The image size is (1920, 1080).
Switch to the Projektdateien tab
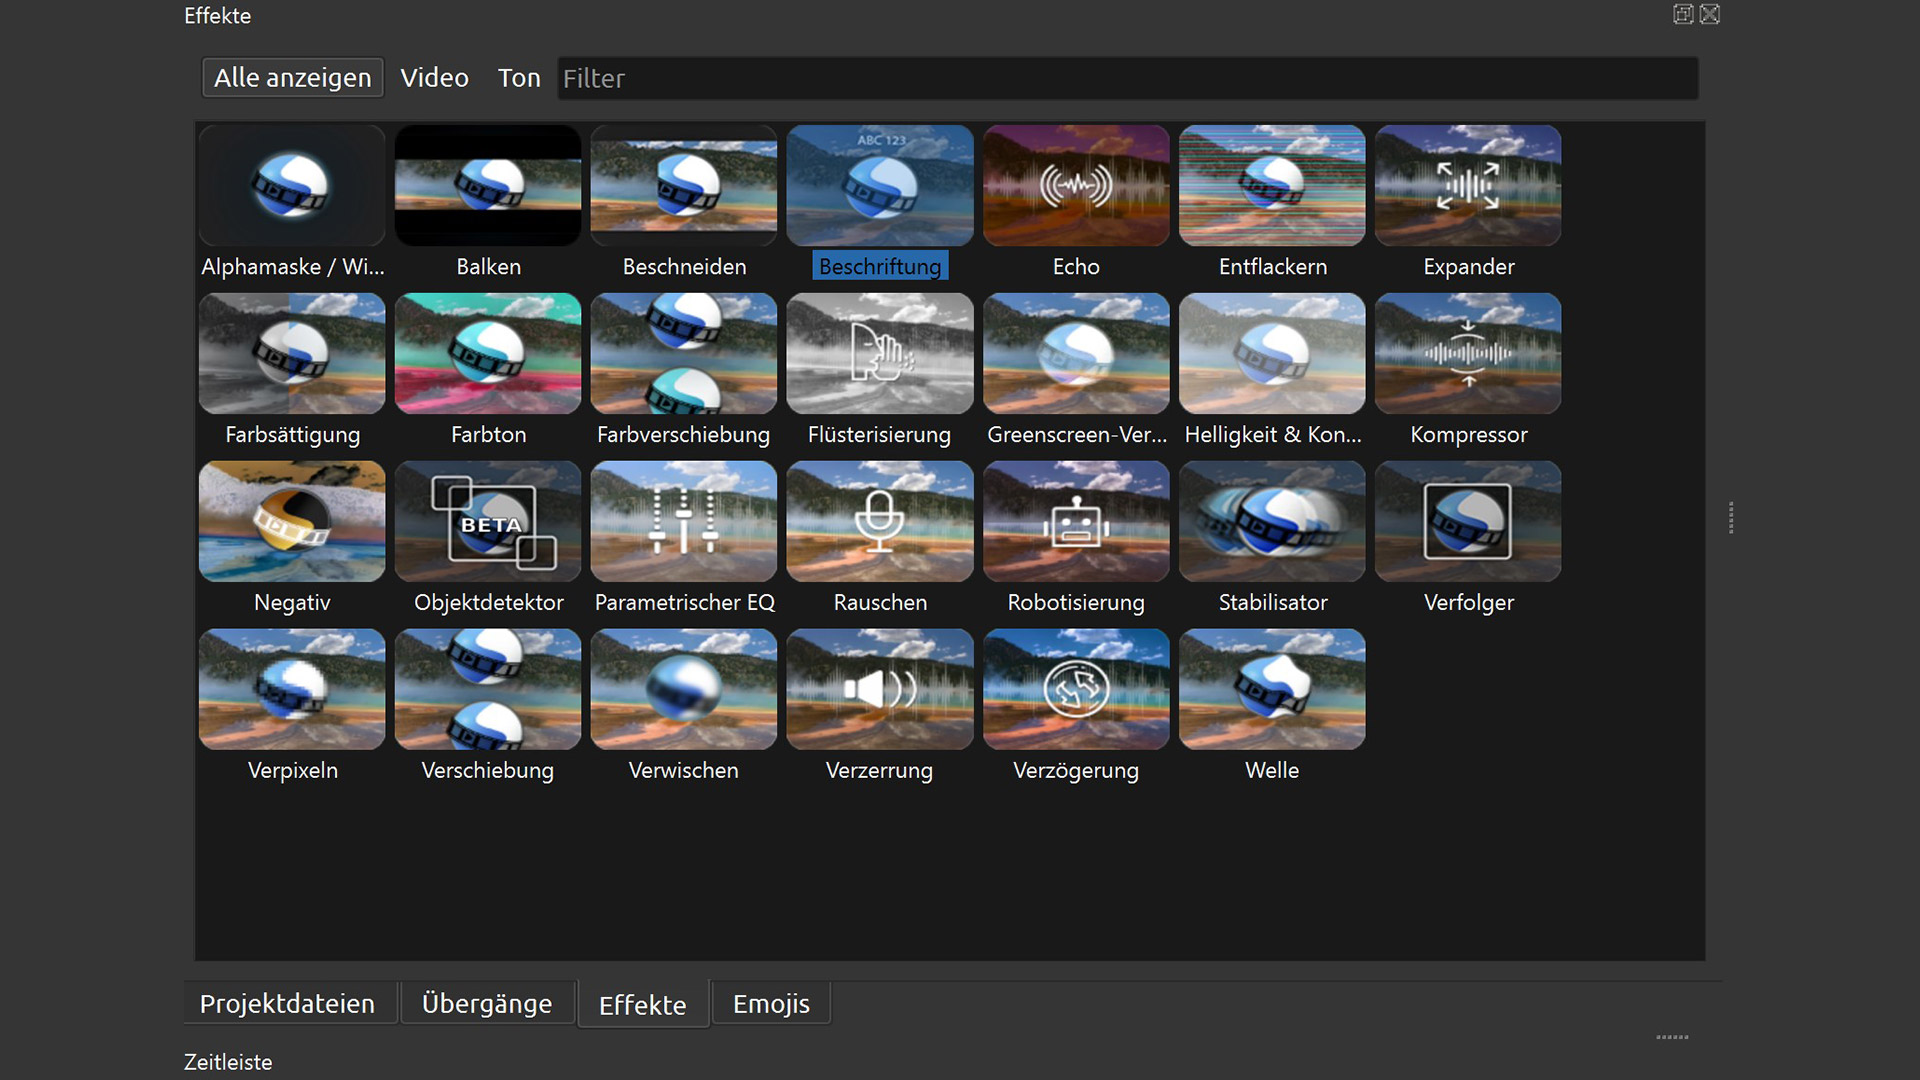287,1004
